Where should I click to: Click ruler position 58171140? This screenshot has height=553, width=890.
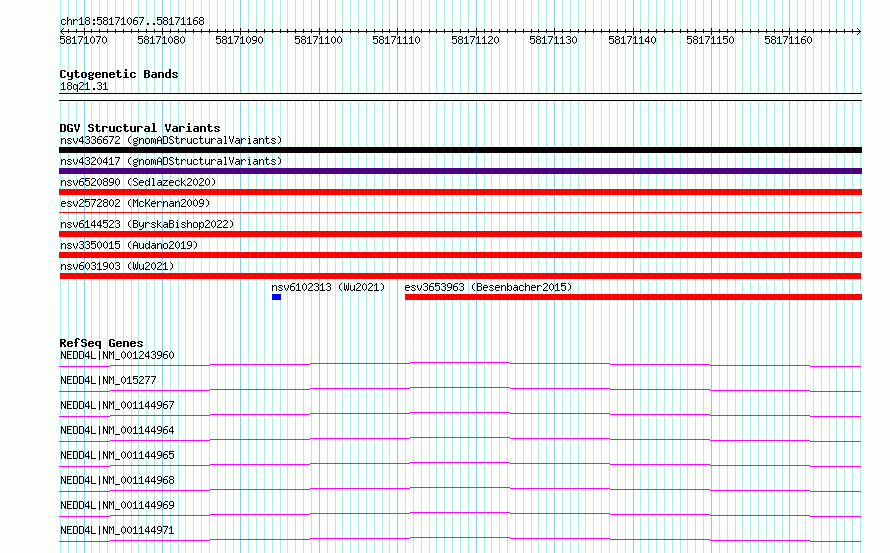[x=632, y=40]
